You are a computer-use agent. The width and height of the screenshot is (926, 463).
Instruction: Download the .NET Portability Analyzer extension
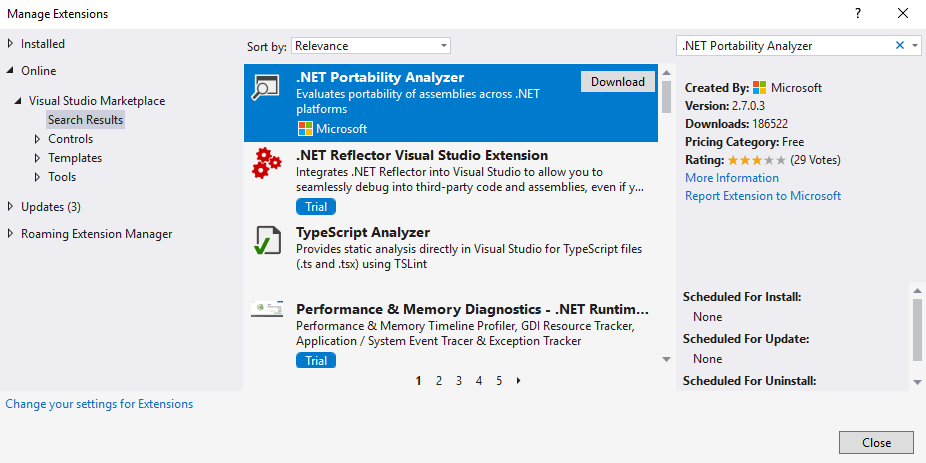[618, 81]
